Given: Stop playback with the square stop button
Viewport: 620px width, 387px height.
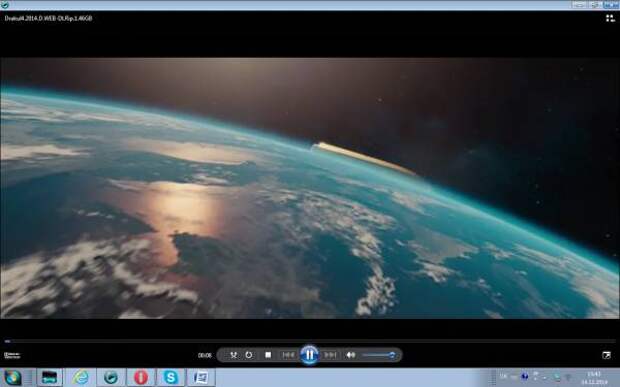Looking at the screenshot, I should coord(268,355).
